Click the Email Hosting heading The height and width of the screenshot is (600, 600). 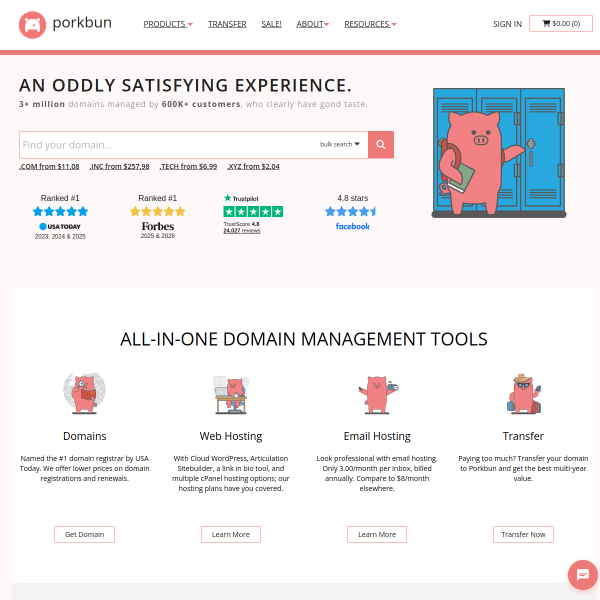coord(377,436)
